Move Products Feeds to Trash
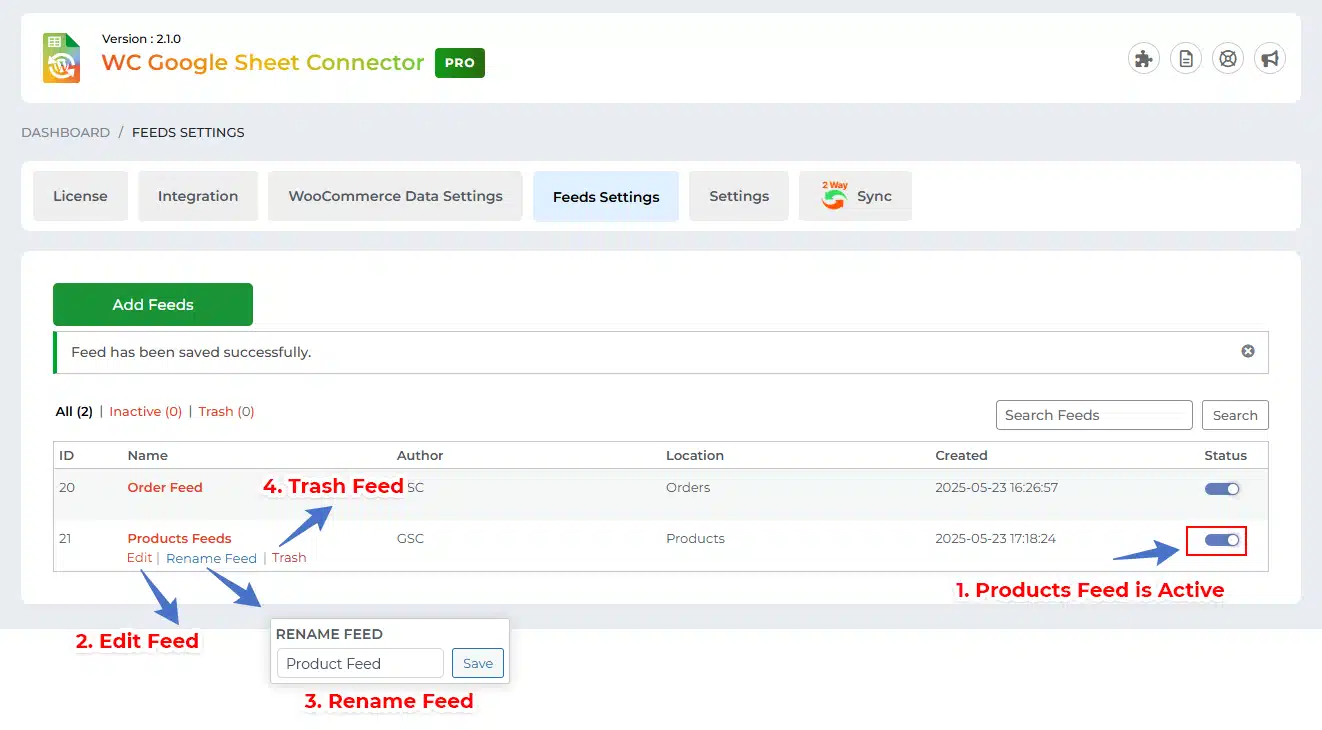The image size is (1322, 730). [289, 558]
